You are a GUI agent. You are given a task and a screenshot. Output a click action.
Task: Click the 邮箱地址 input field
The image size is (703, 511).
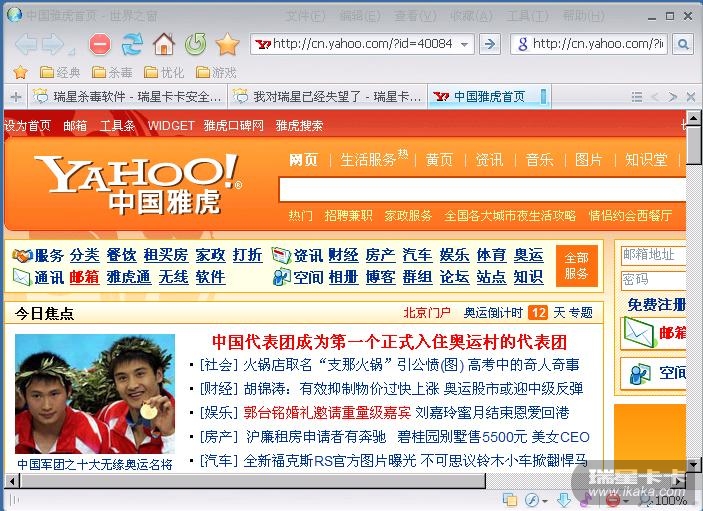click(653, 255)
